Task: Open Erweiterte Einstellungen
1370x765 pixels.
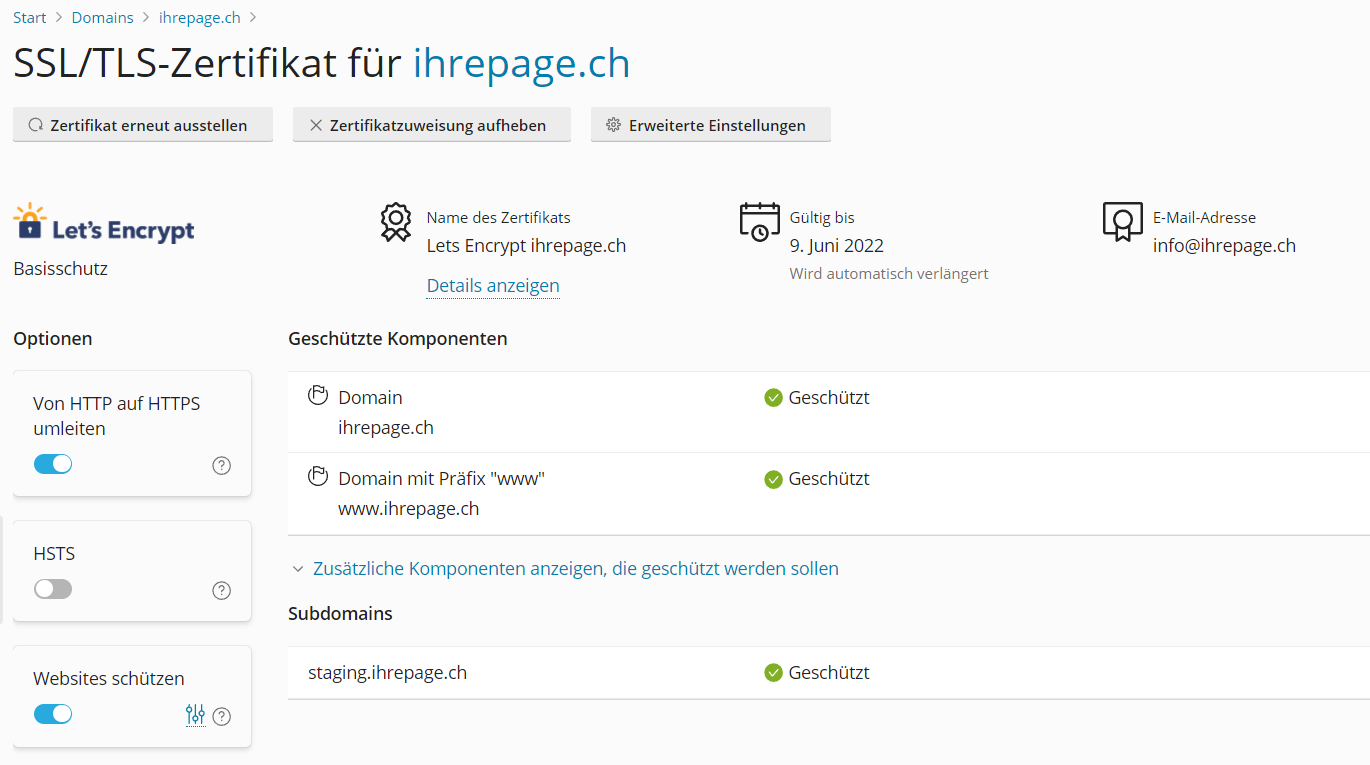Action: click(710, 125)
